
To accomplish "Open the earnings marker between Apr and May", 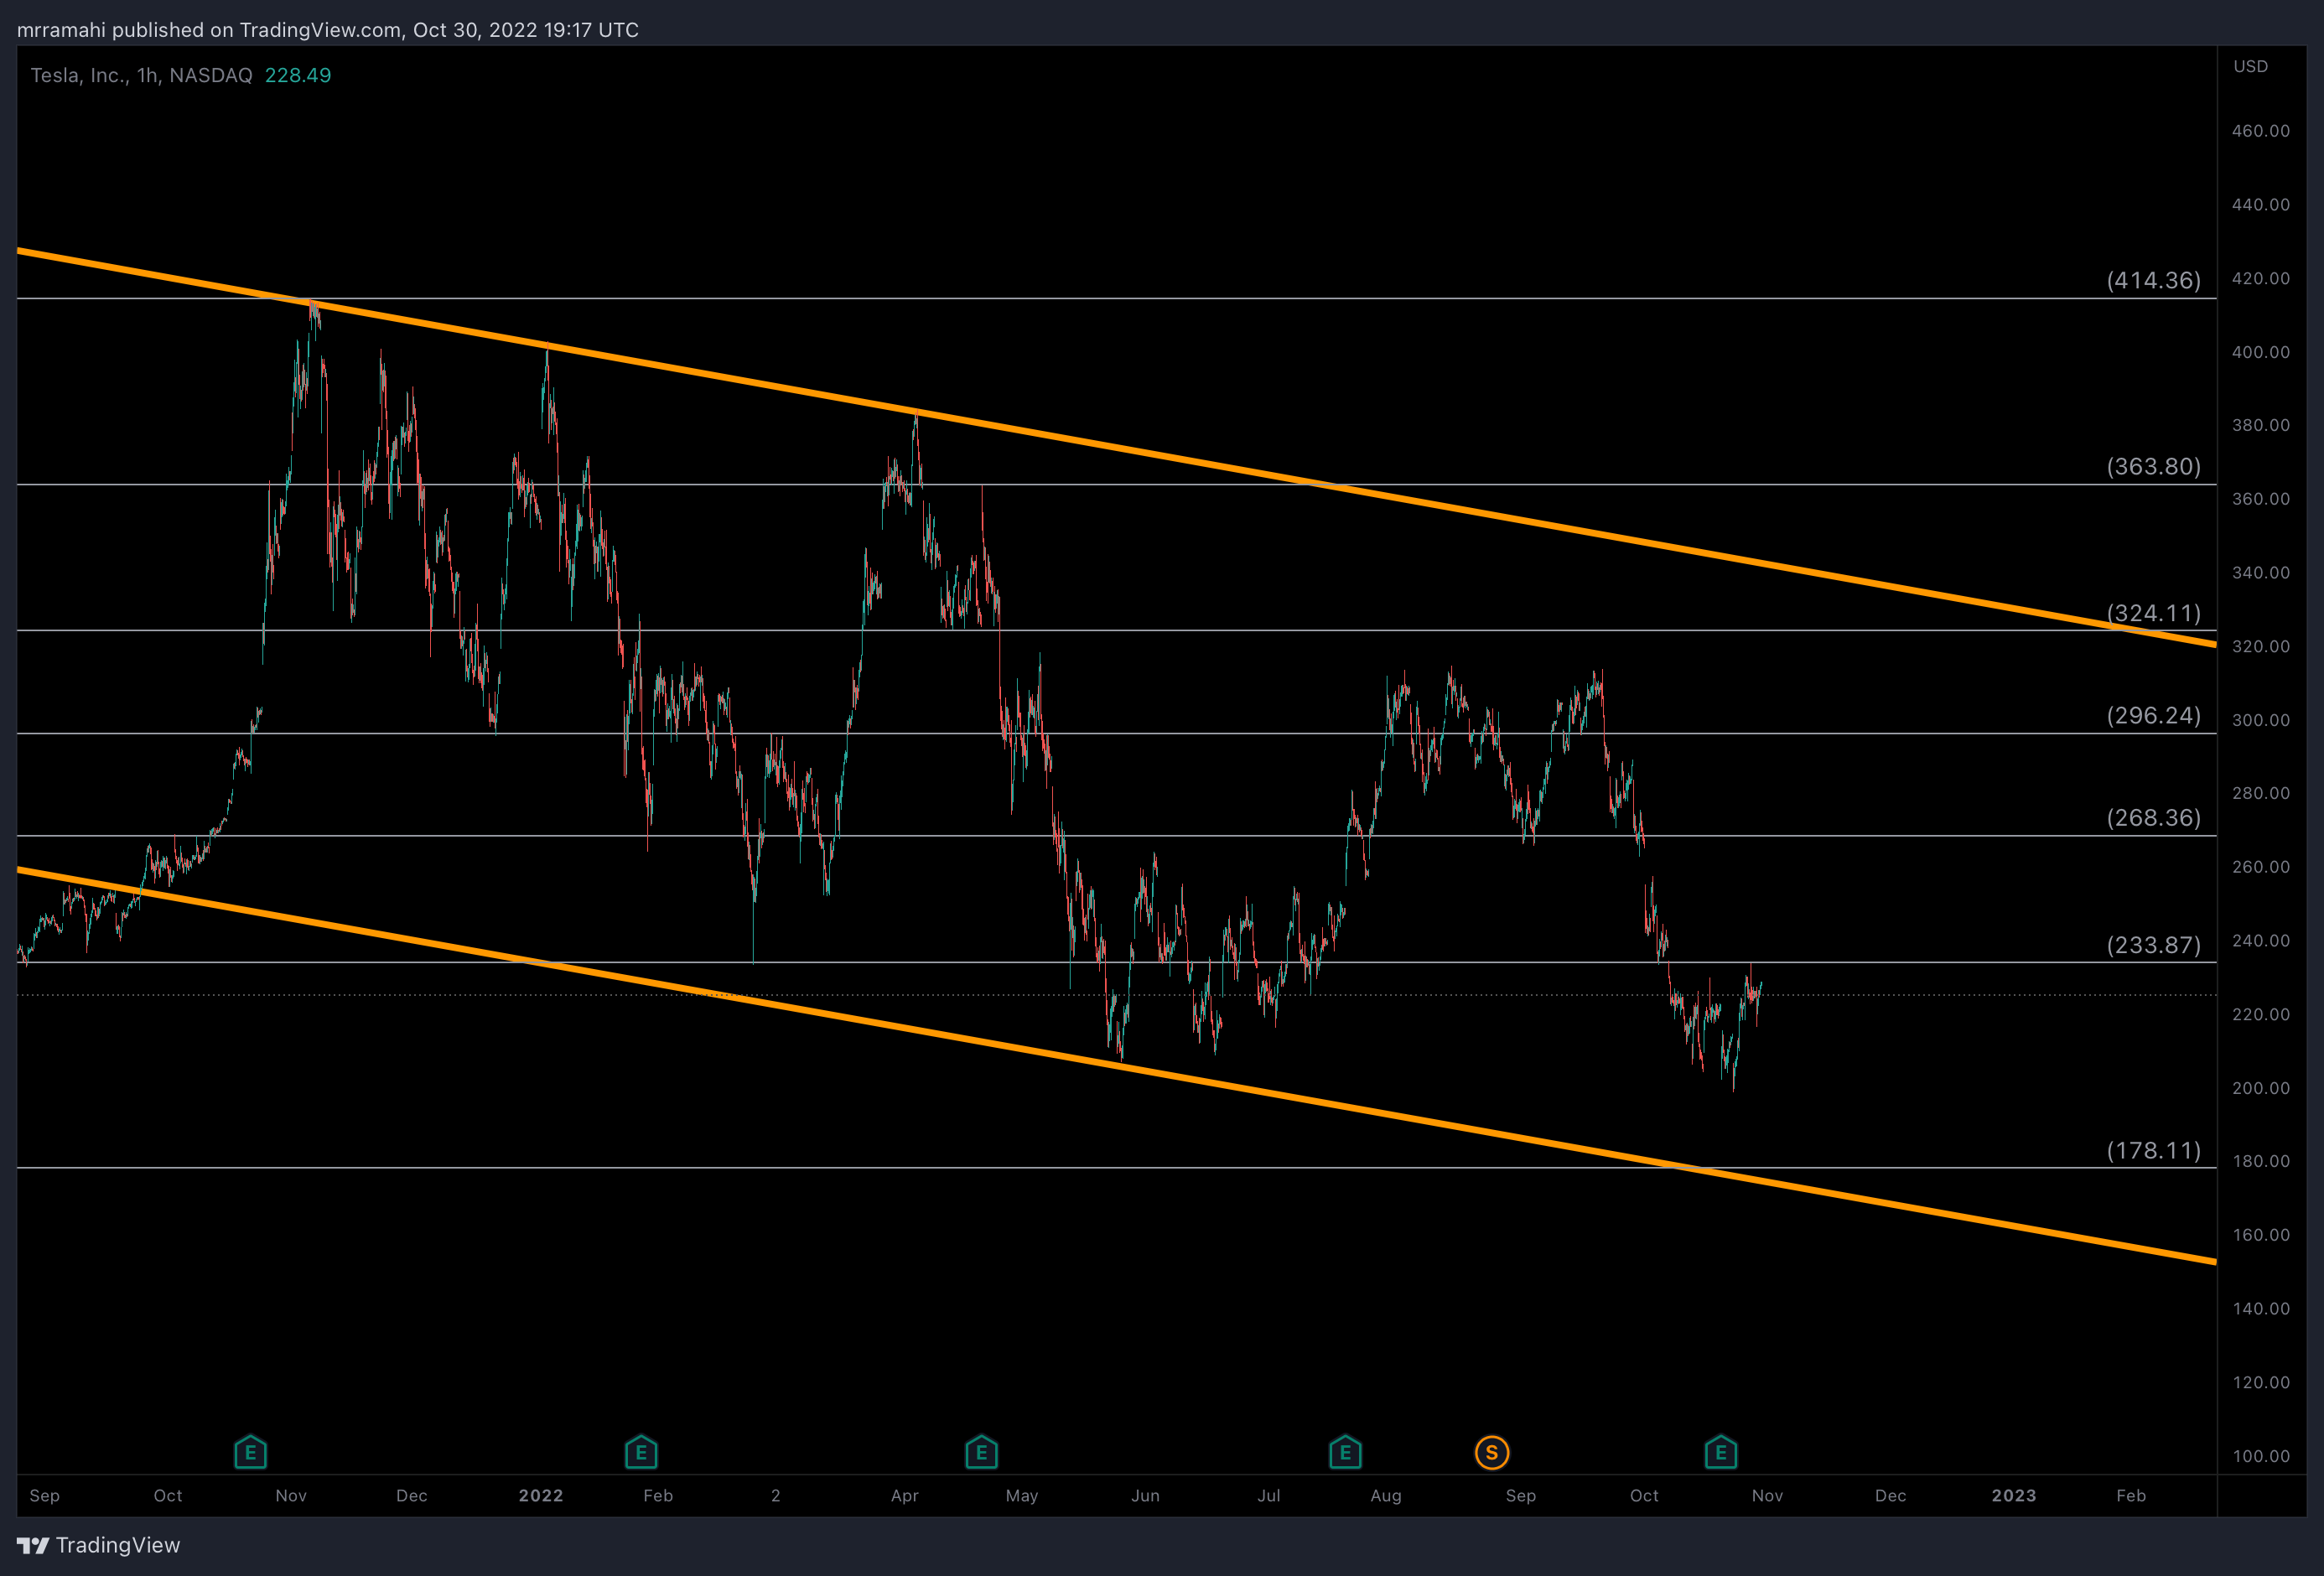I will click(981, 1452).
